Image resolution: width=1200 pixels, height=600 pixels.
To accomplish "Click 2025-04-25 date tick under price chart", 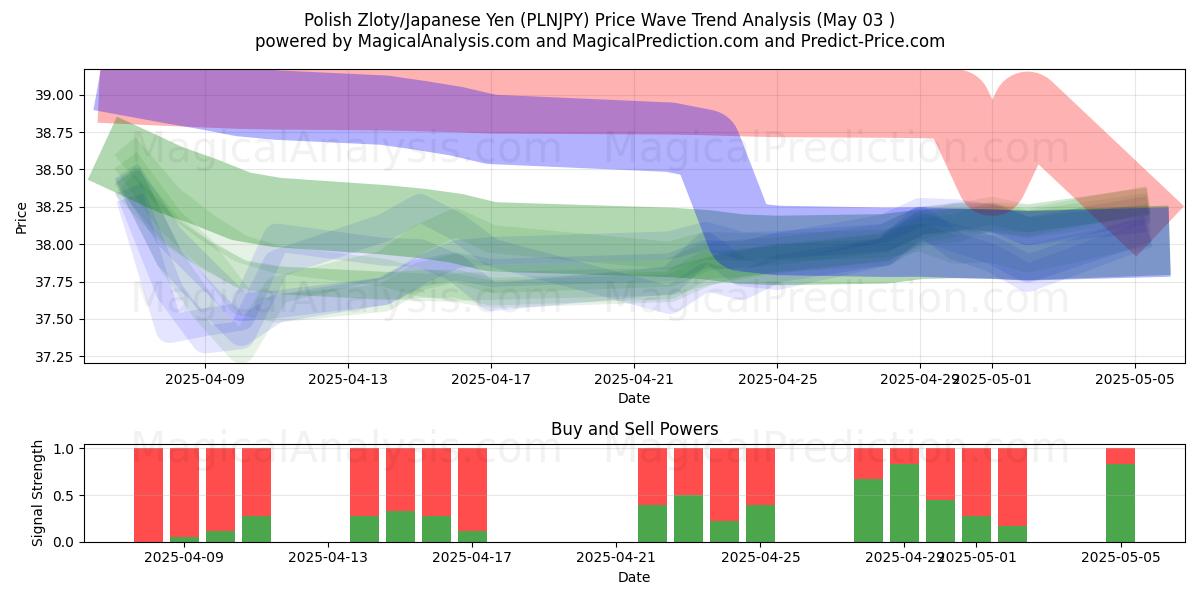I will point(777,379).
